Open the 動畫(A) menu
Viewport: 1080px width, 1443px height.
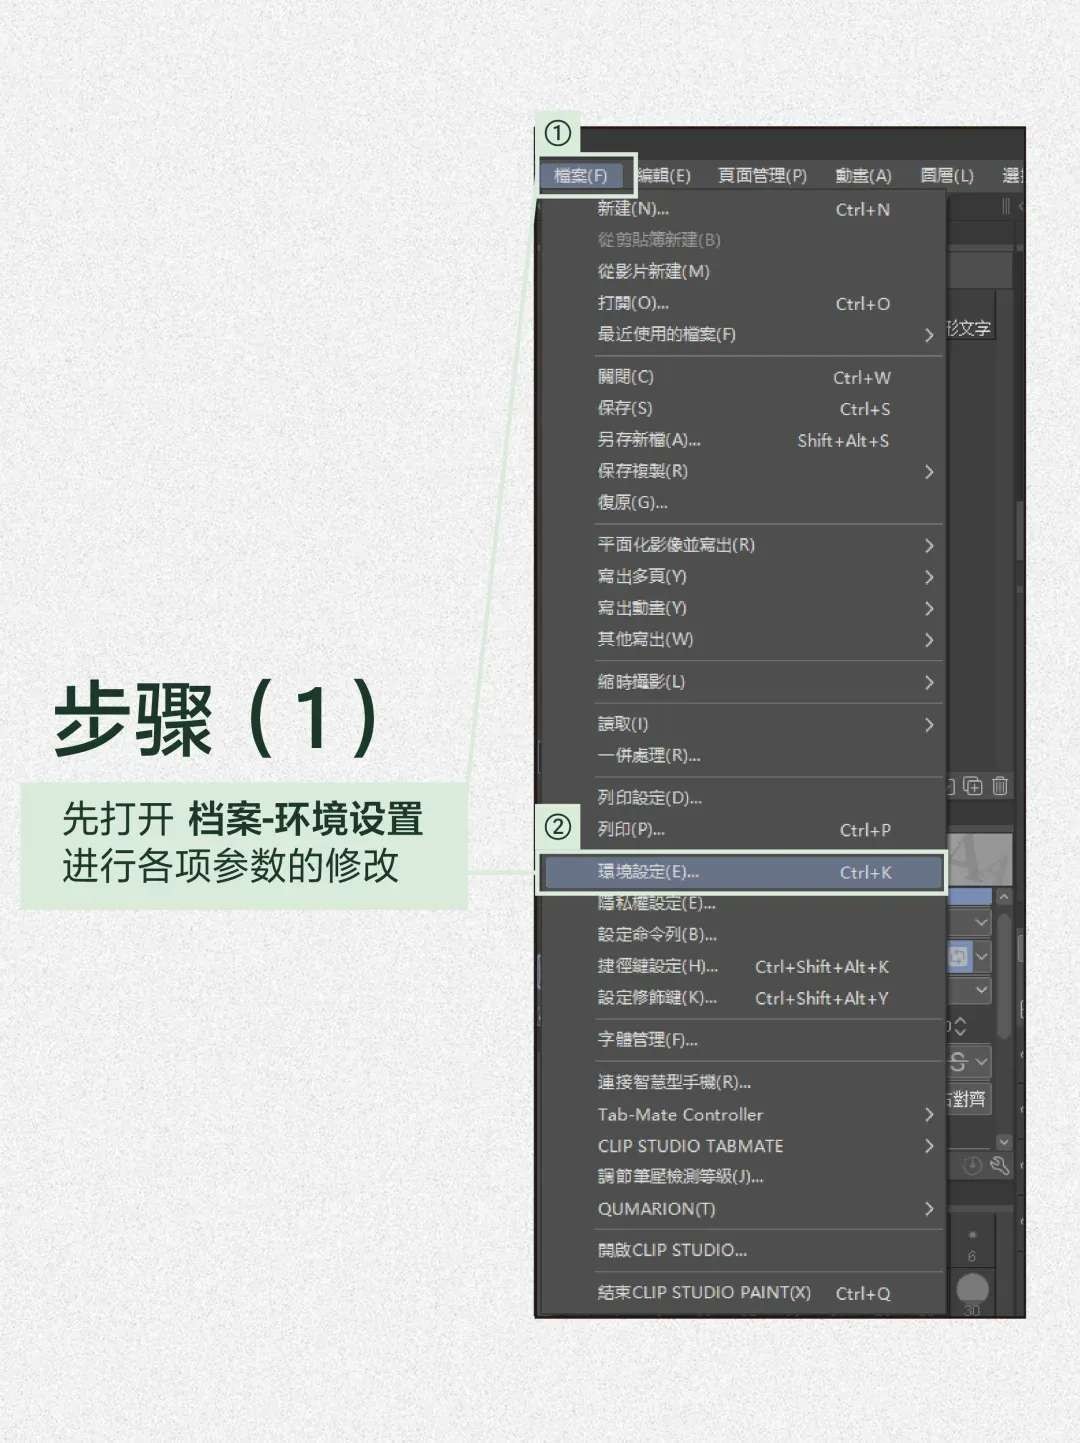(x=863, y=176)
